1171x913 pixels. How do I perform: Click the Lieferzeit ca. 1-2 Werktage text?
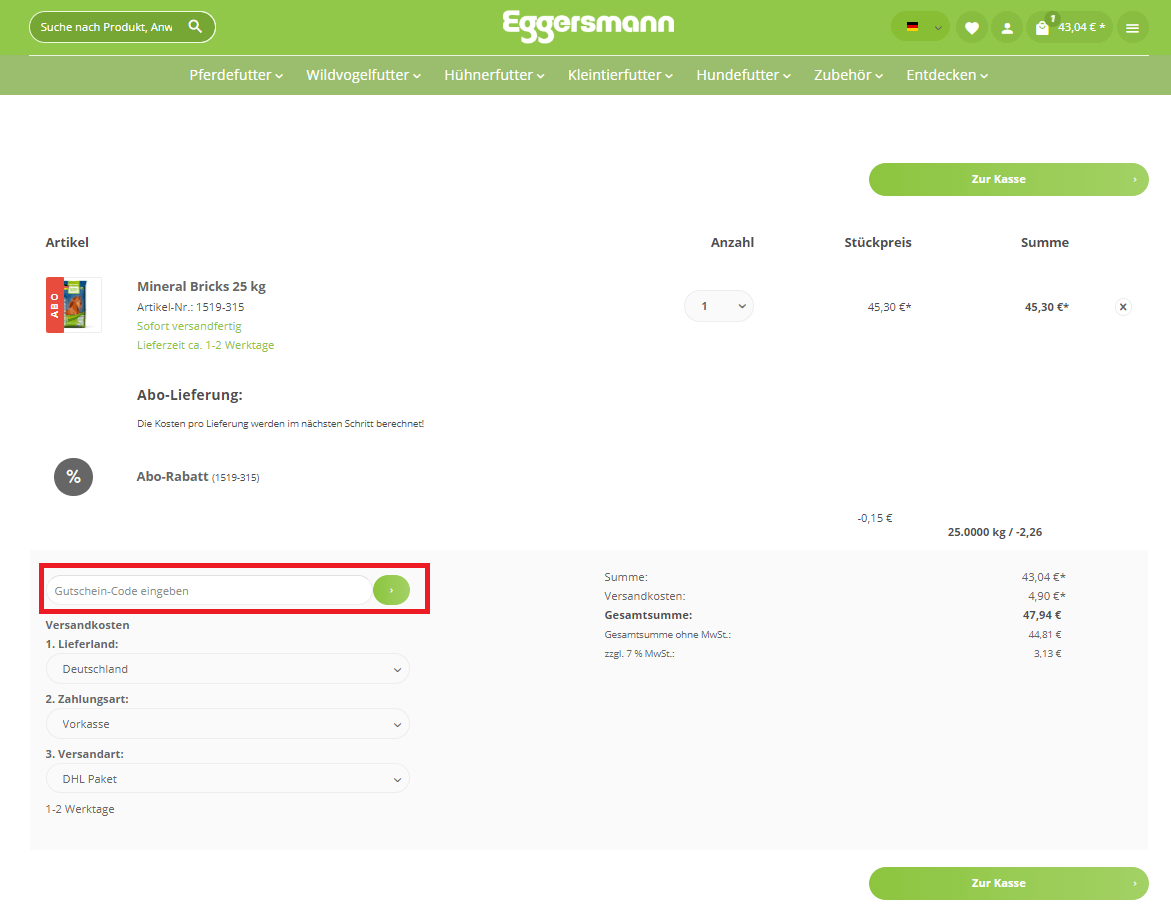[205, 345]
